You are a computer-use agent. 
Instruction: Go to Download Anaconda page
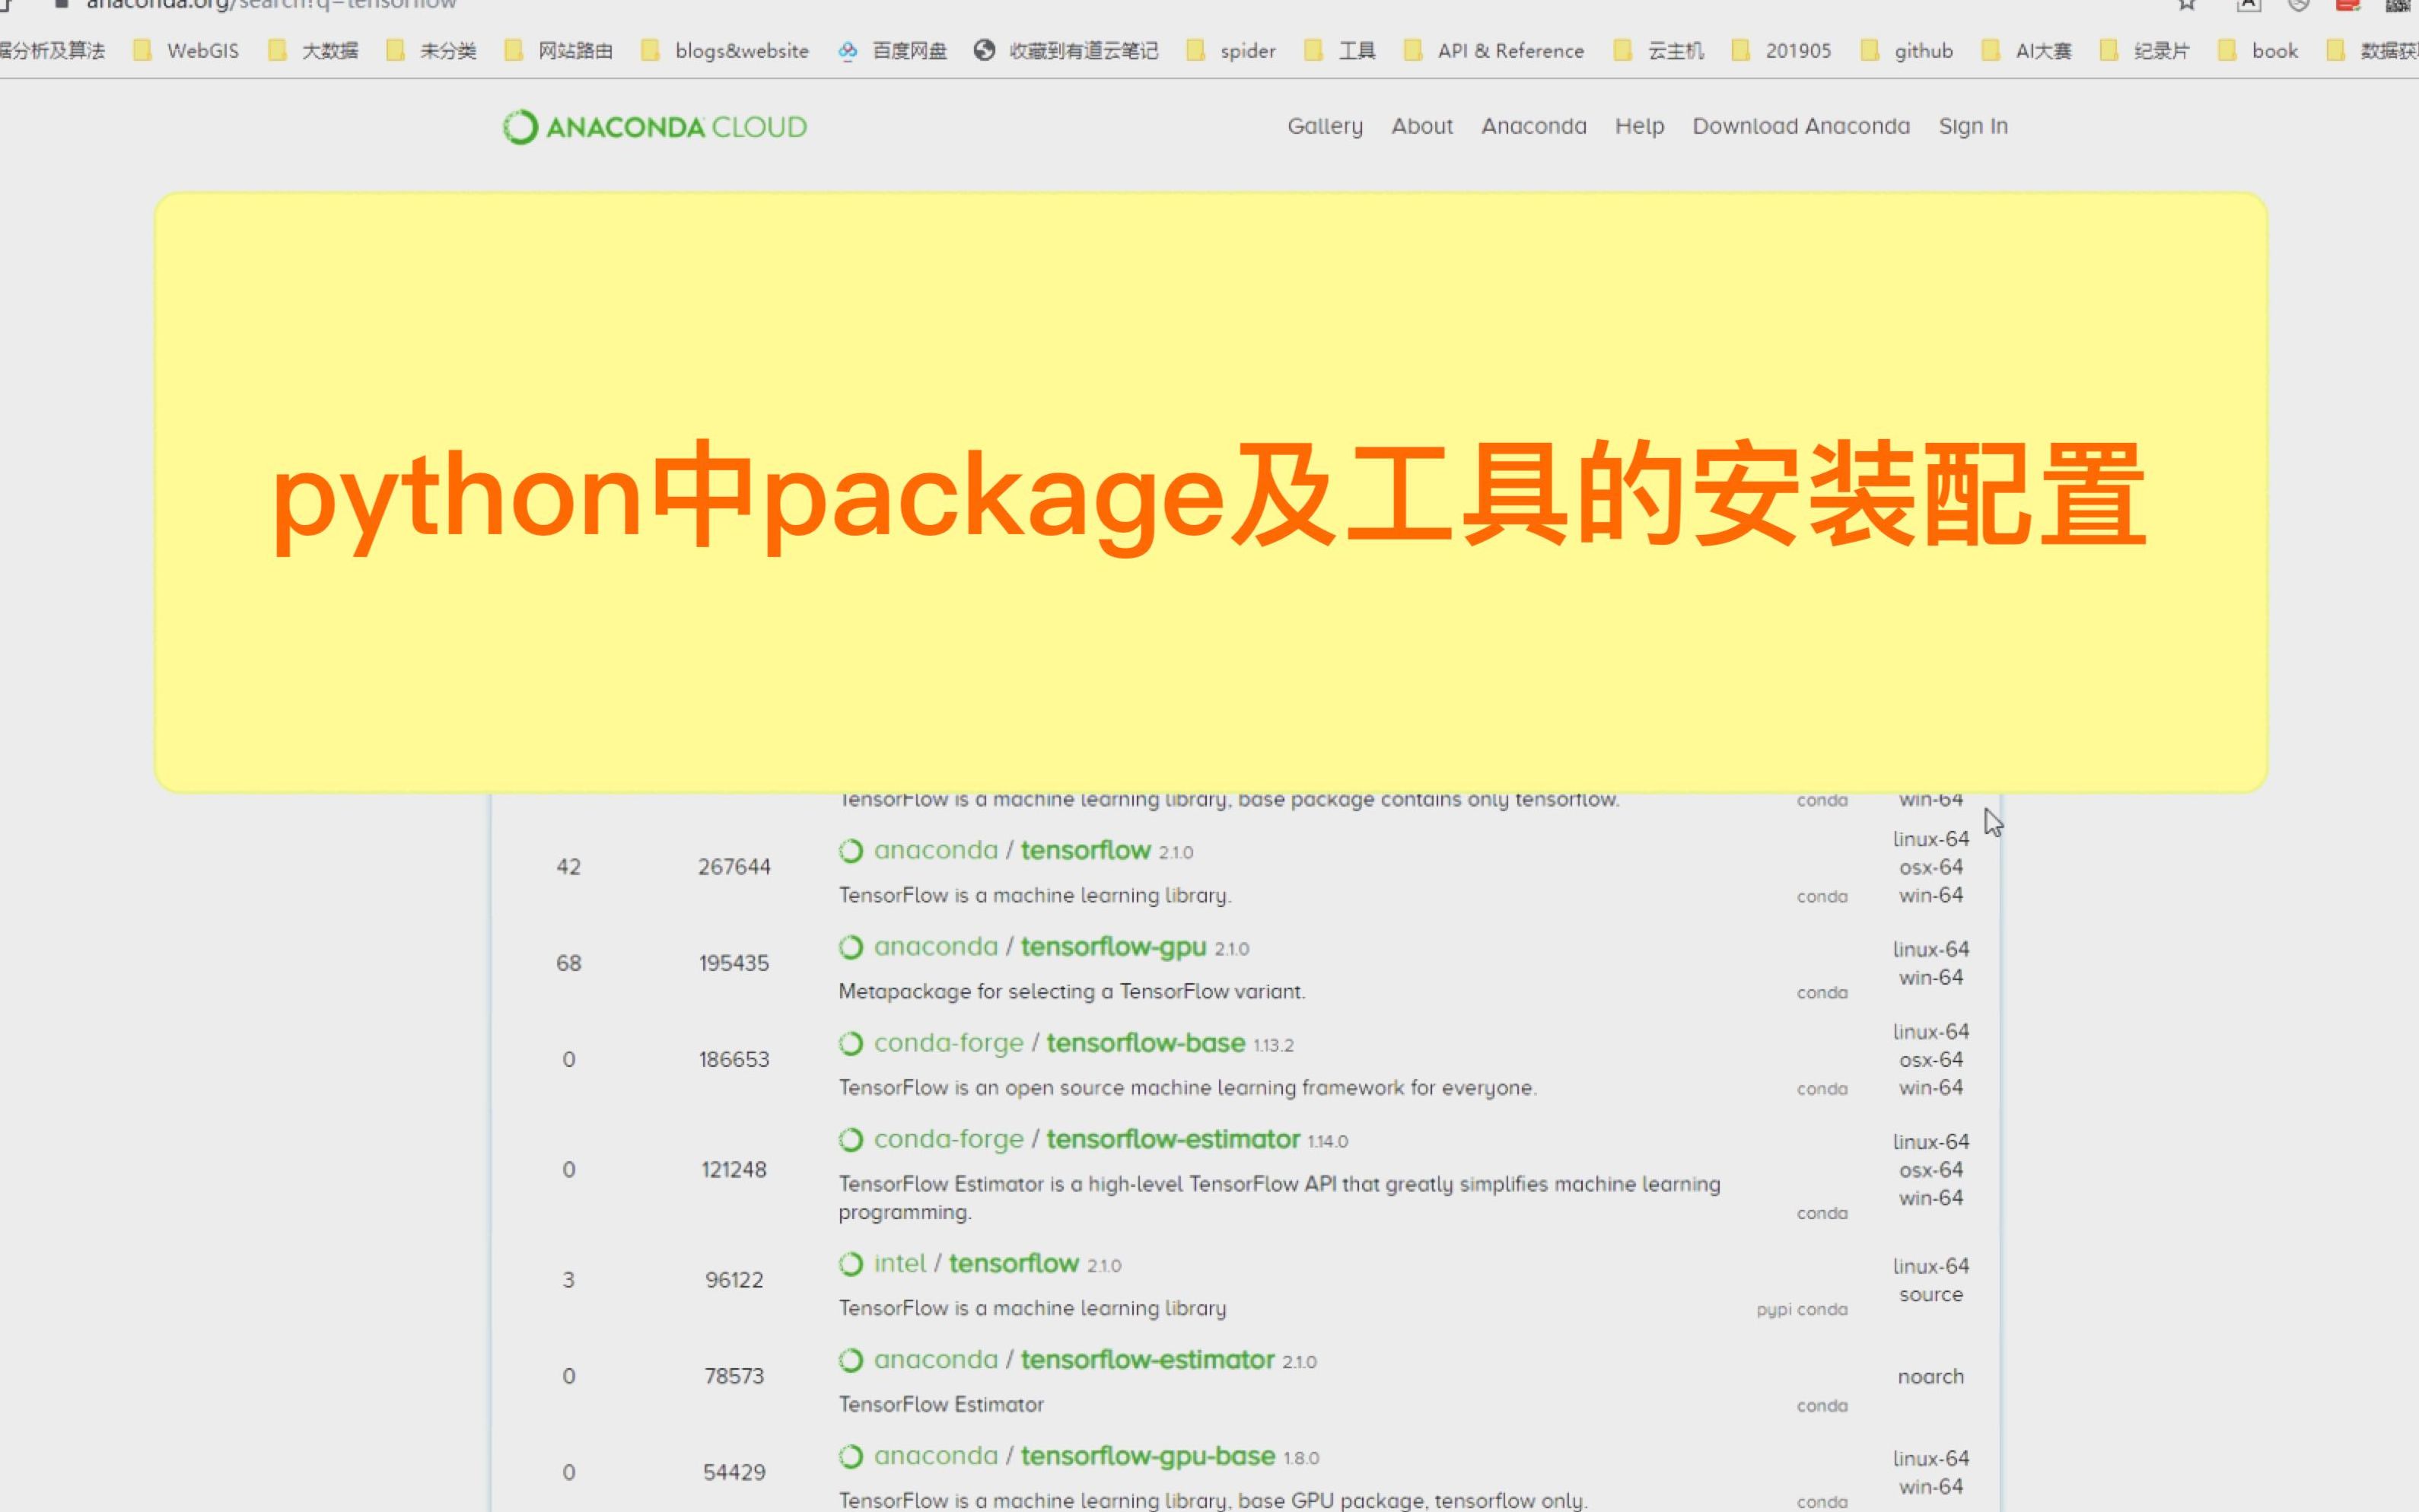[1801, 126]
